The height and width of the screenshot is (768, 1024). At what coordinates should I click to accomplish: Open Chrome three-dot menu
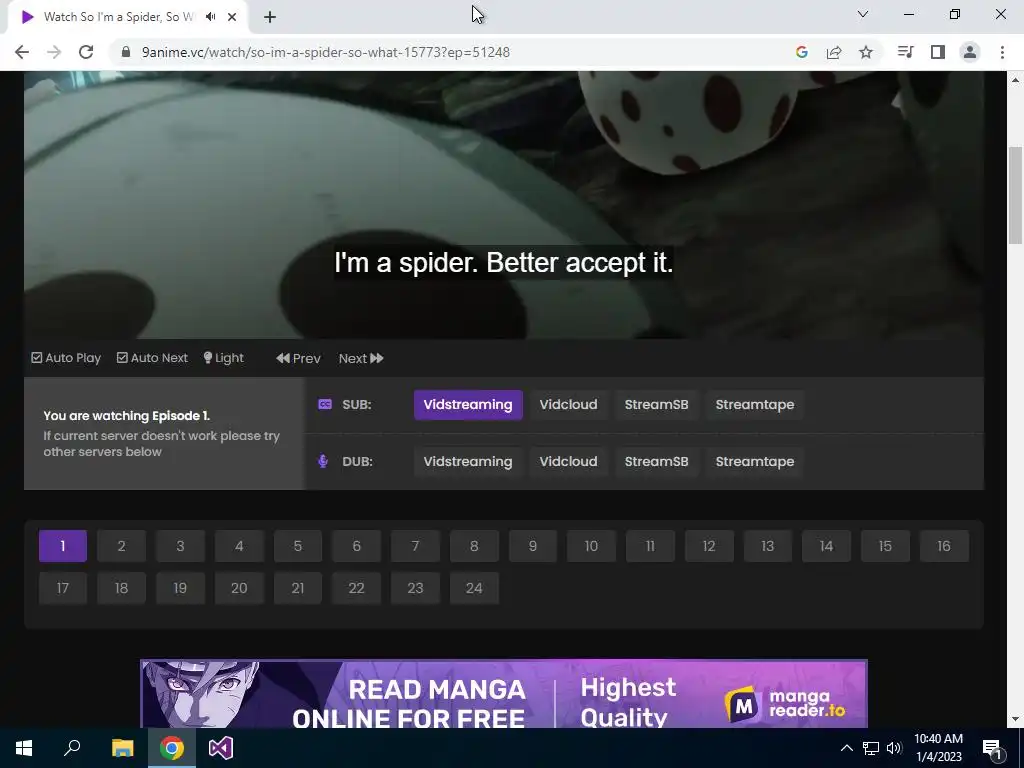pyautogui.click(x=1002, y=52)
